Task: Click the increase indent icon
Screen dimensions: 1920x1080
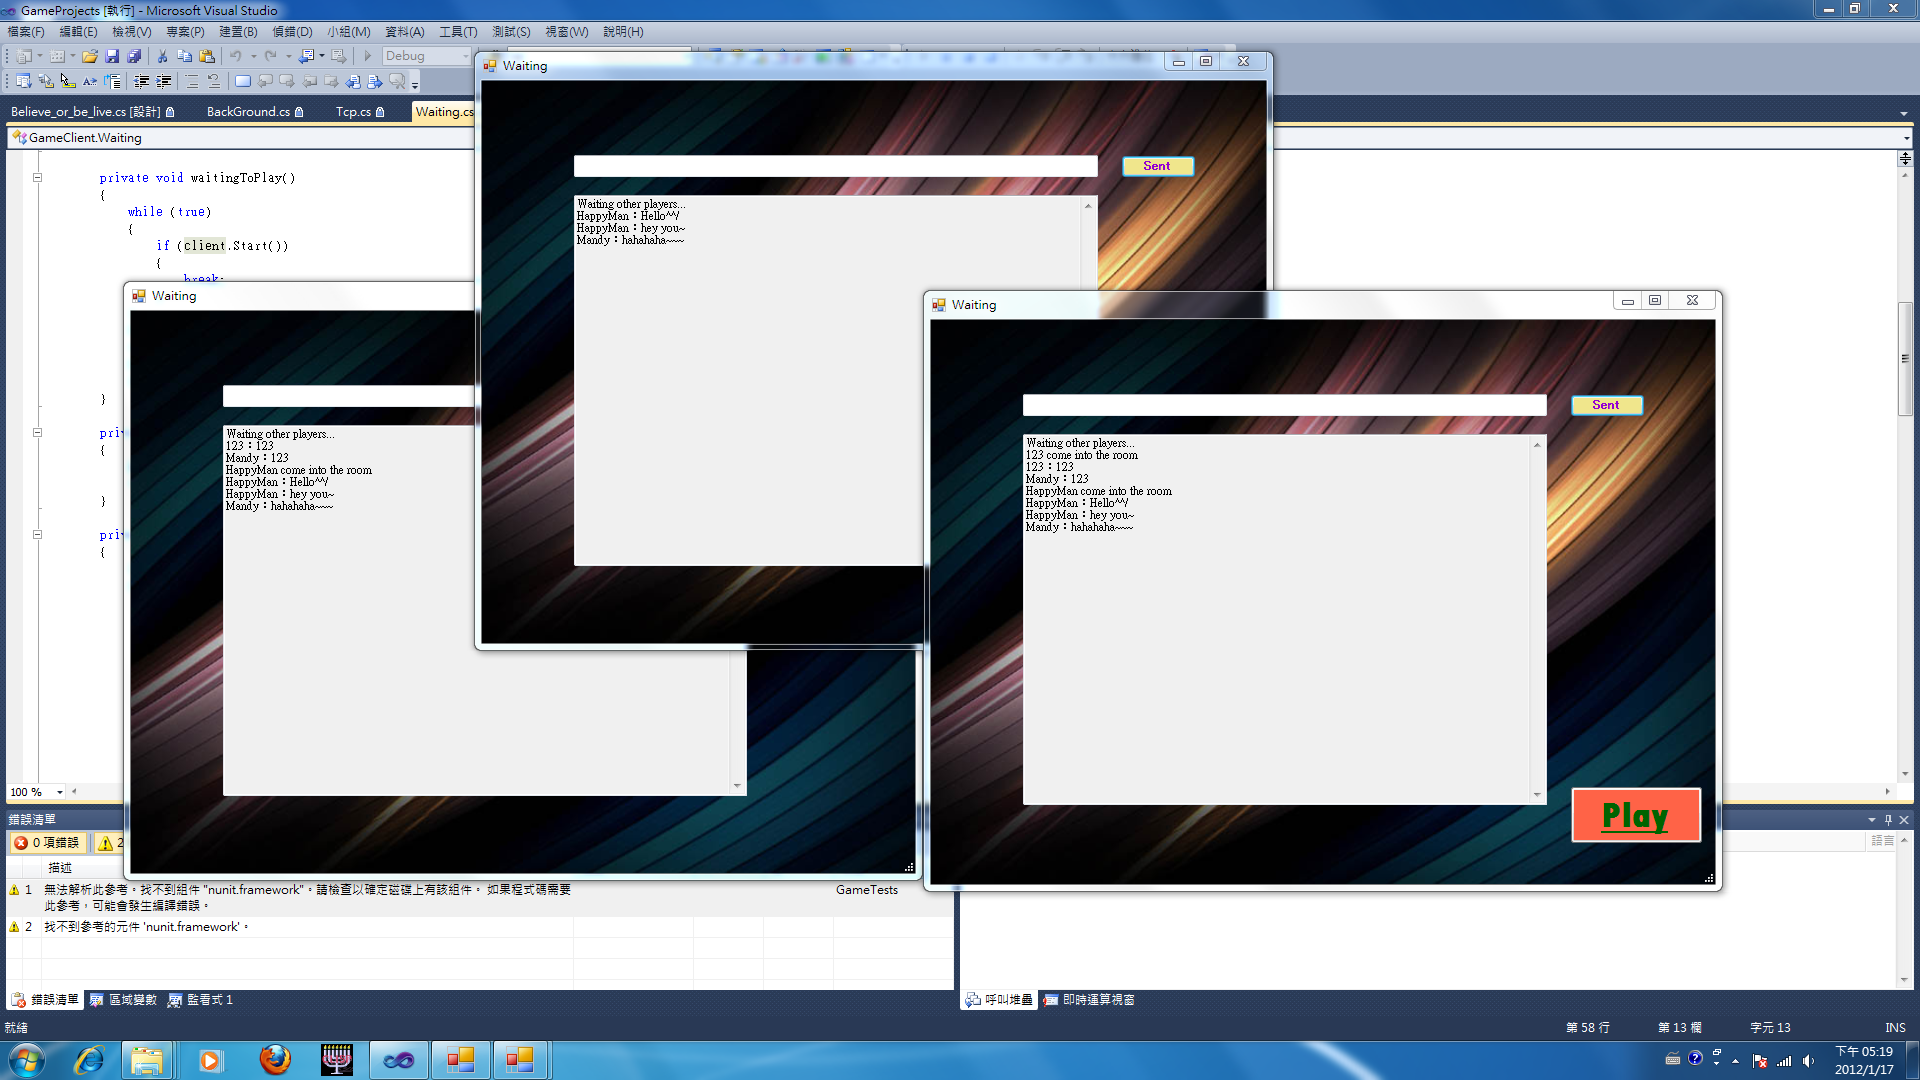Action: (164, 81)
